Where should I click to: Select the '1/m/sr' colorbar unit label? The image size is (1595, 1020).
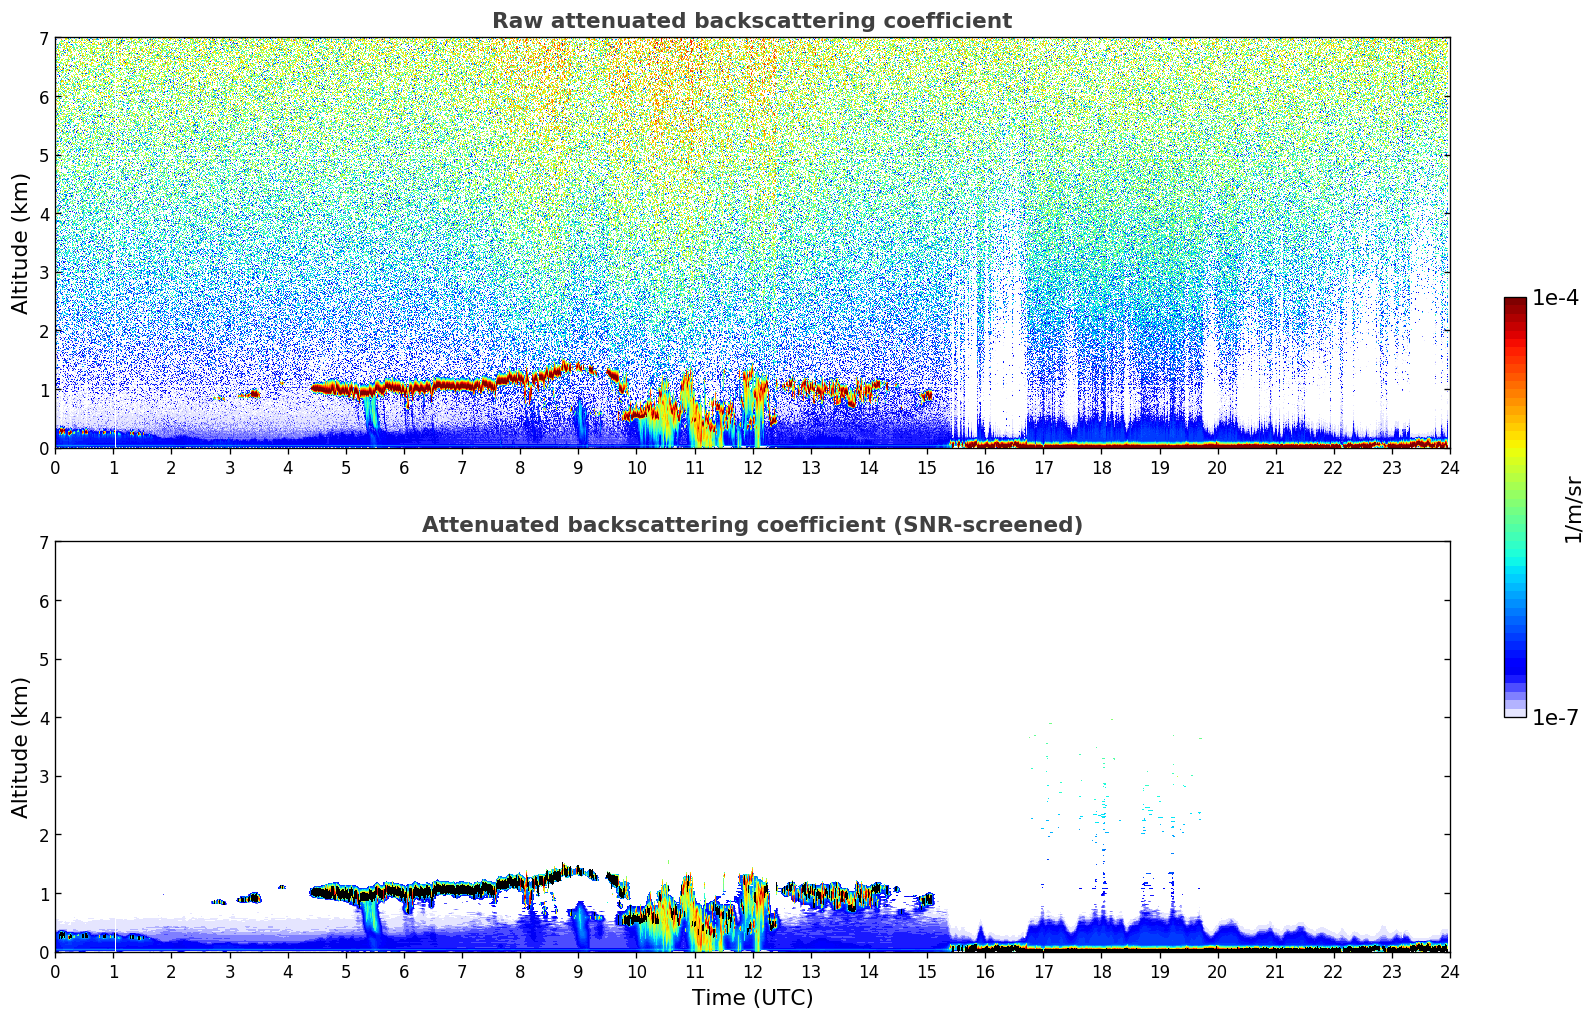tap(1574, 510)
